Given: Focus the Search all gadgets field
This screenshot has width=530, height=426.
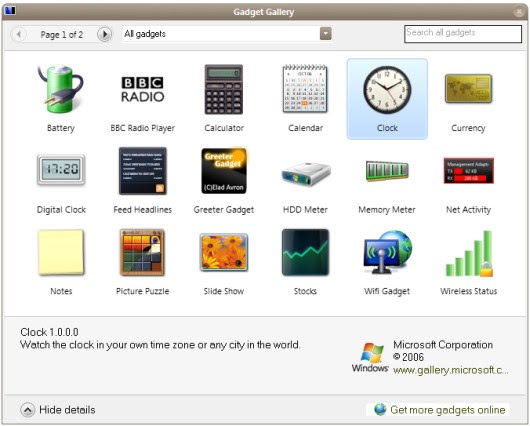Looking at the screenshot, I should pos(463,33).
